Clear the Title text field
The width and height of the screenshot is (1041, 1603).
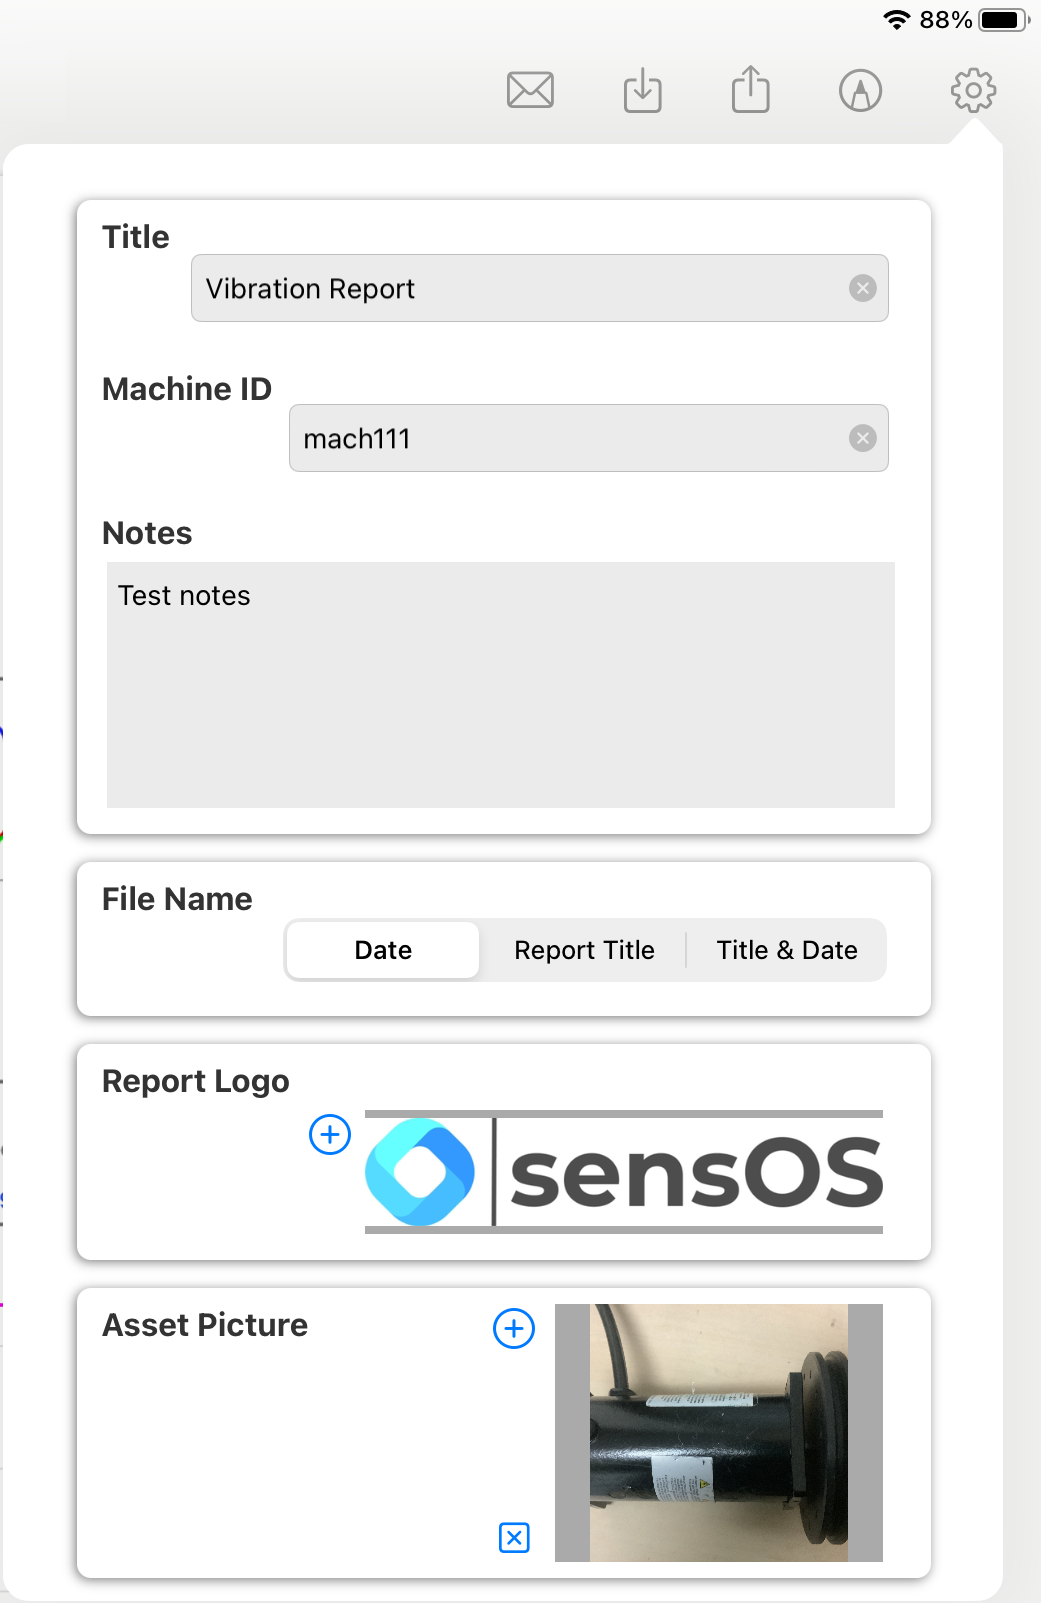pyautogui.click(x=863, y=288)
